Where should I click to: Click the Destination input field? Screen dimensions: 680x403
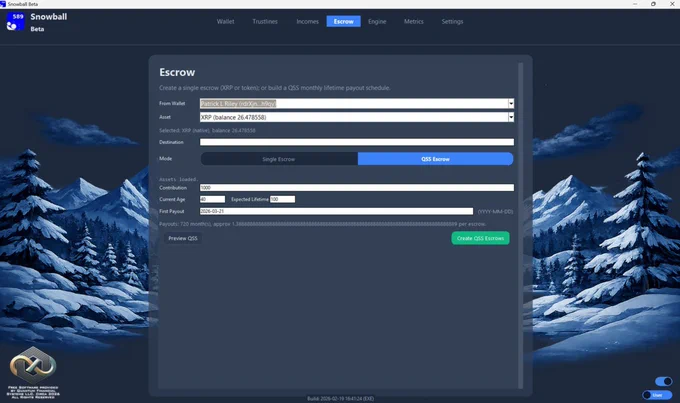coord(356,142)
